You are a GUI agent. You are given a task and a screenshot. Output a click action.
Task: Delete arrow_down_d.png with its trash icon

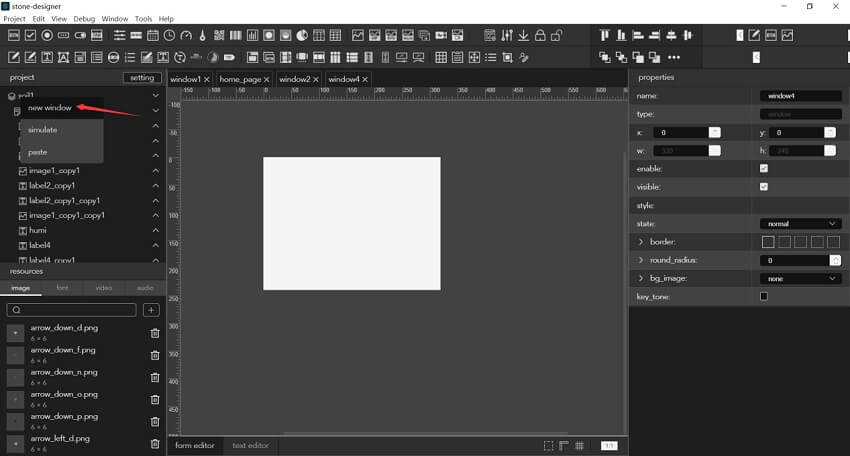point(155,333)
